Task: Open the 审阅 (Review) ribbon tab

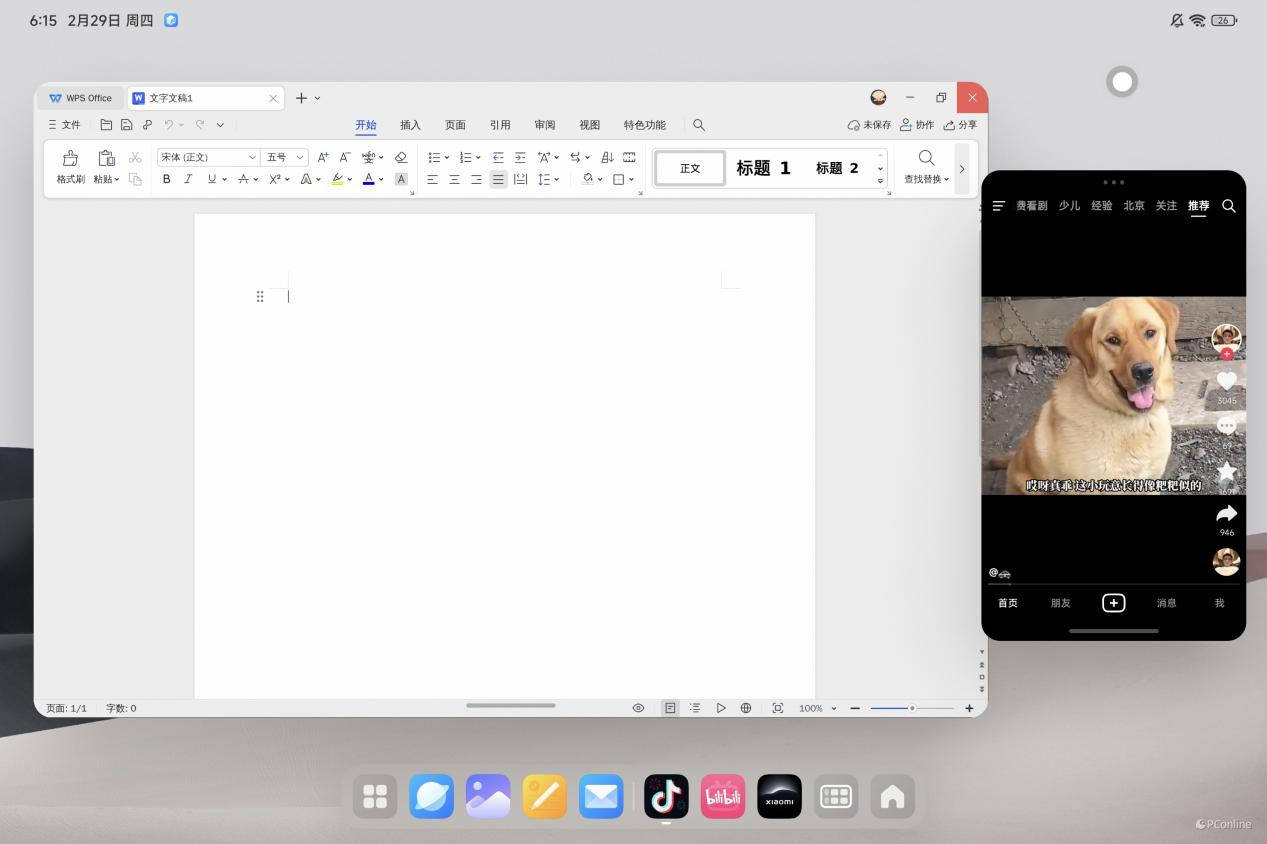Action: [544, 125]
